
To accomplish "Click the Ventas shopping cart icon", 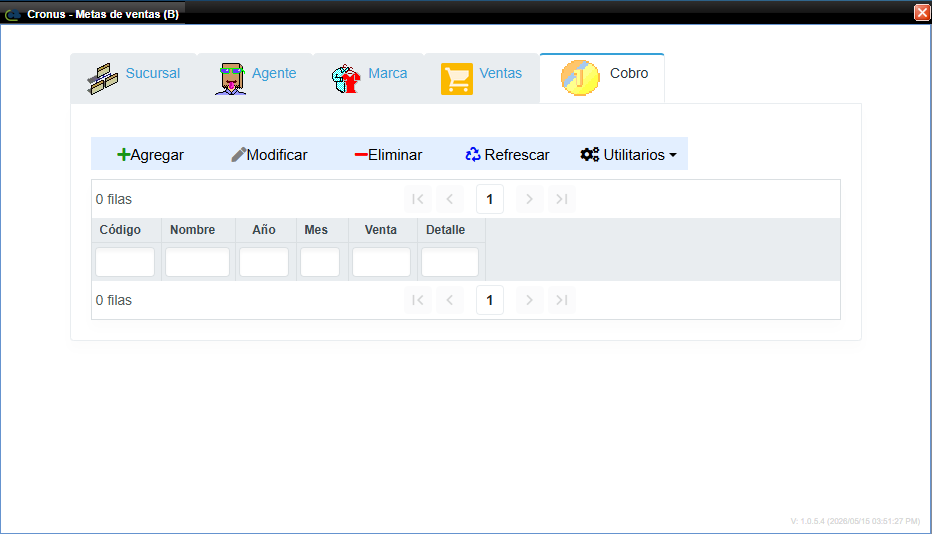I will (x=456, y=78).
